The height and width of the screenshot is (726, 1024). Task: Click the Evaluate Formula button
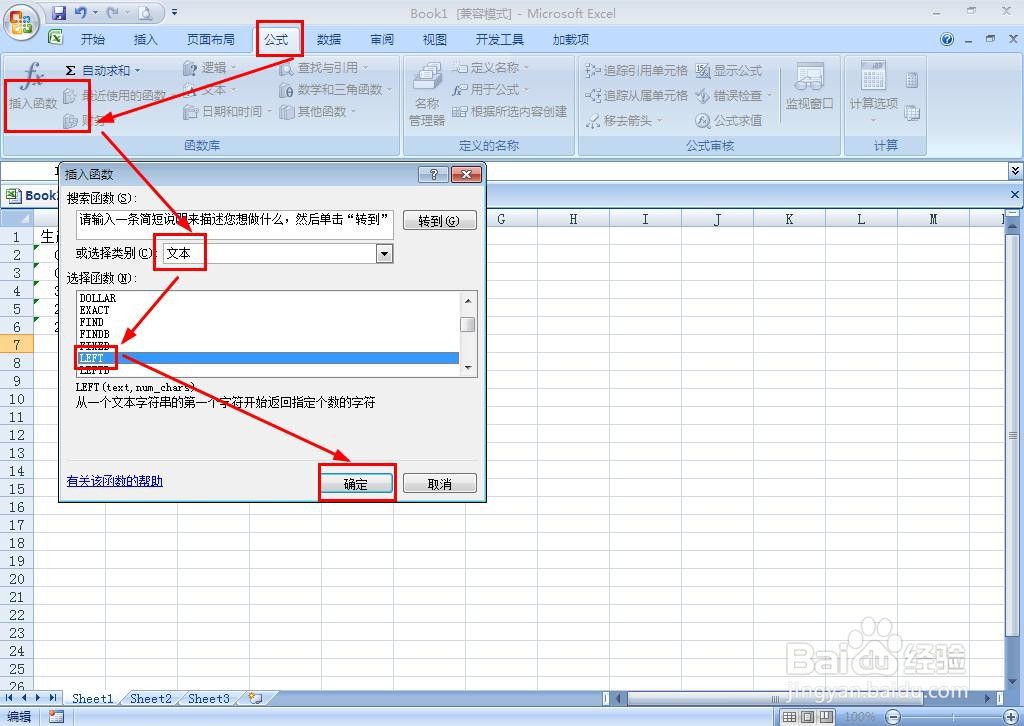[x=728, y=120]
